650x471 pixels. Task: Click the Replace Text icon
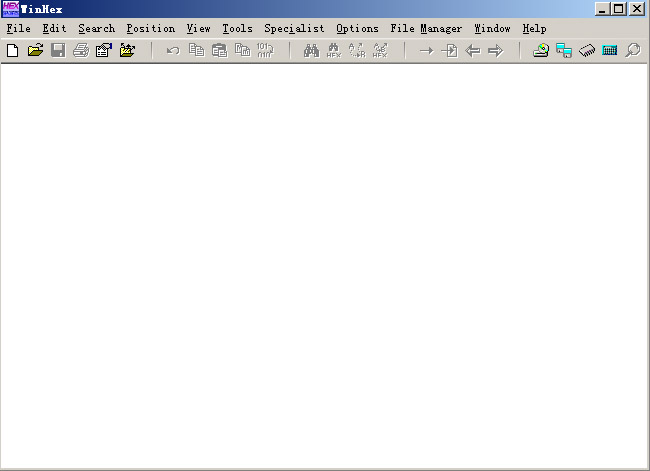pos(357,51)
